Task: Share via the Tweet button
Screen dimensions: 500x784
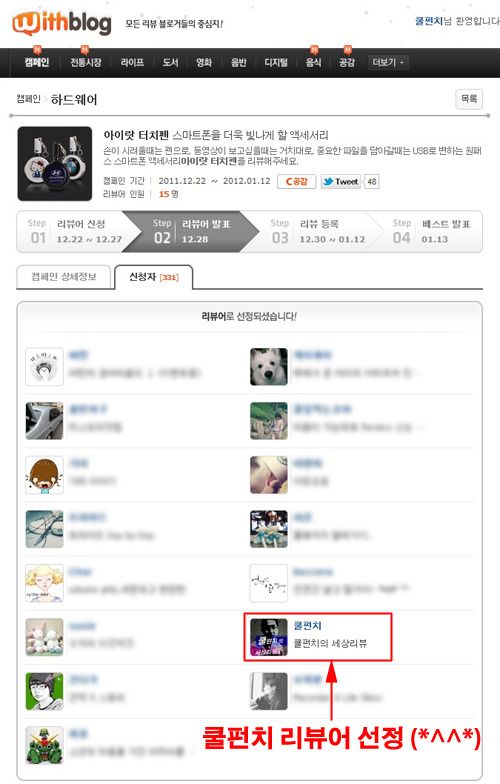Action: (x=340, y=182)
